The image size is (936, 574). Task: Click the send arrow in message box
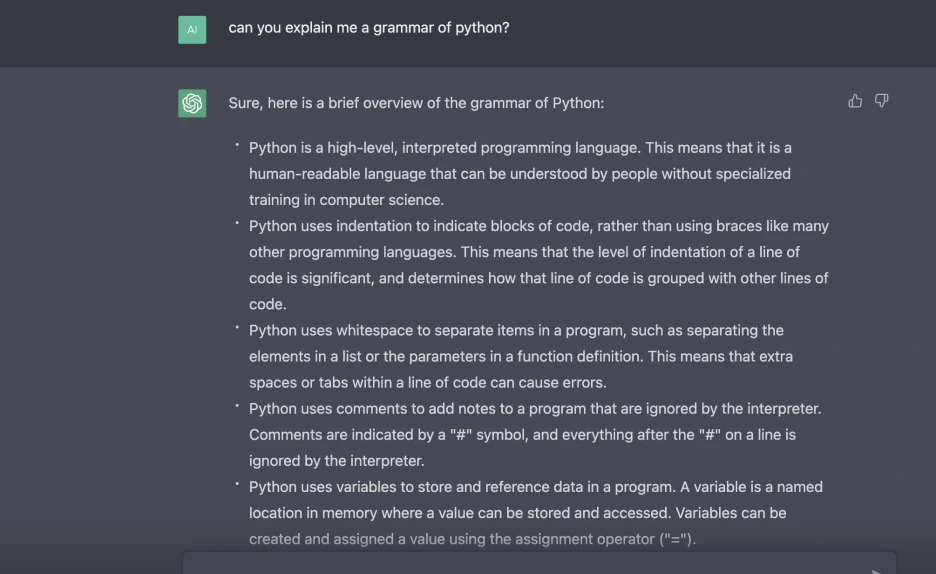tap(876, 571)
